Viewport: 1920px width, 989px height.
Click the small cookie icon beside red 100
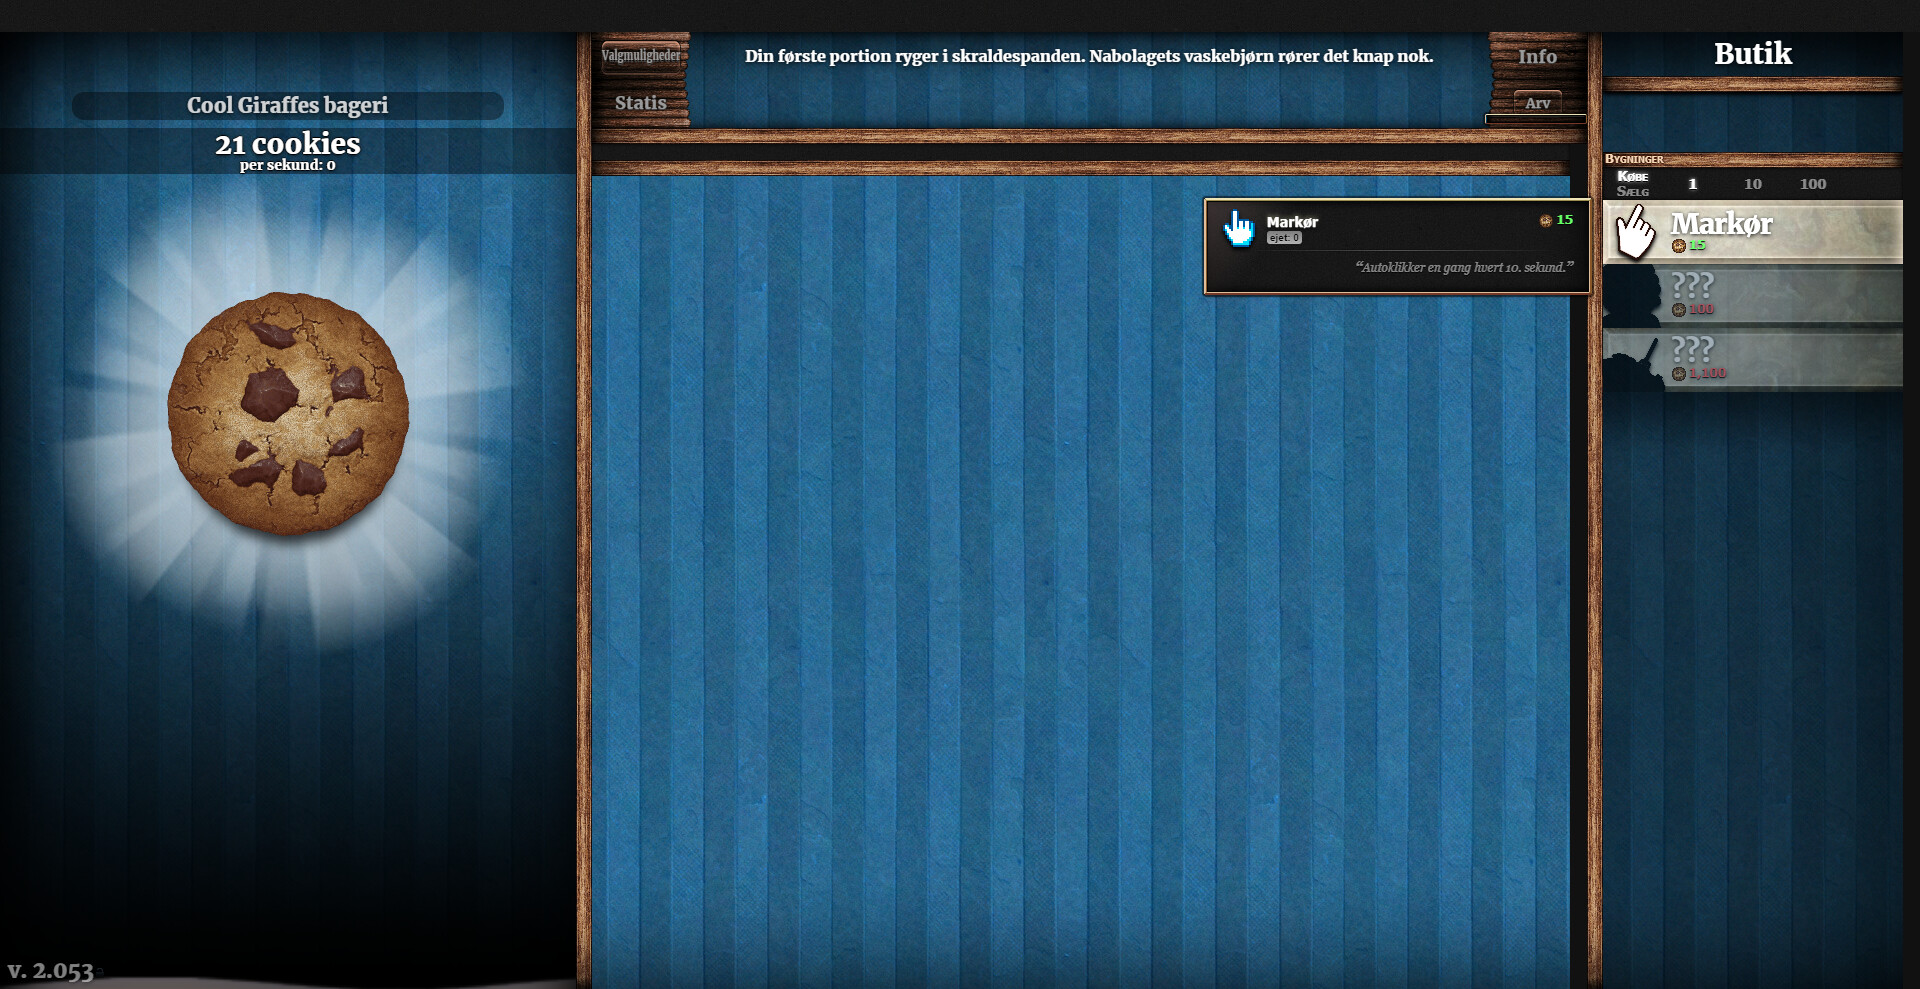click(x=1678, y=310)
